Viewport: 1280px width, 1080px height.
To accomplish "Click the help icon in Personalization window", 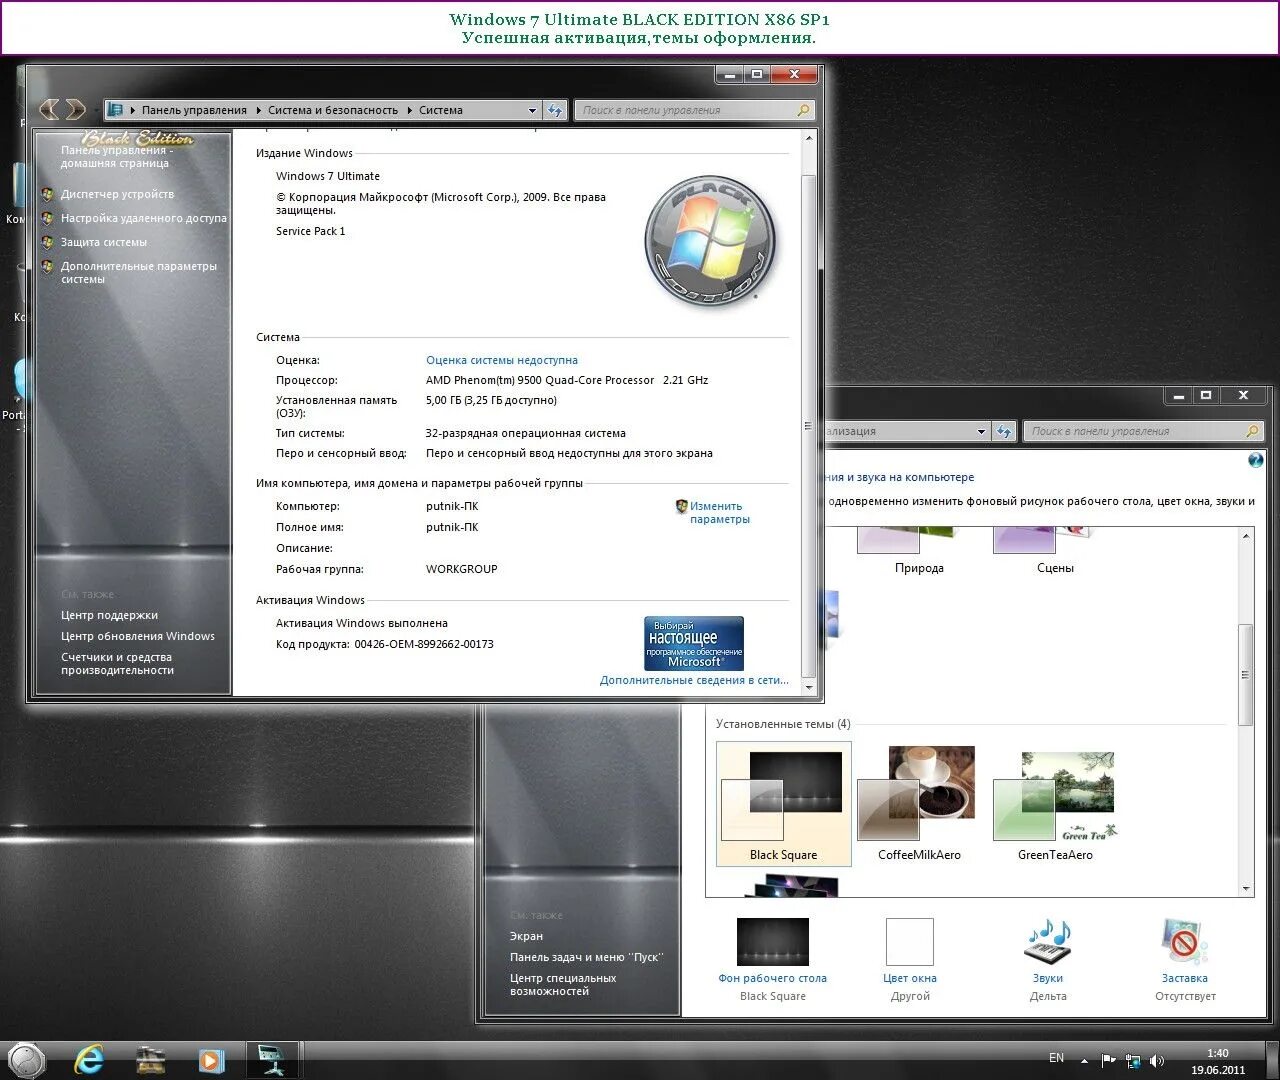I will tap(1256, 460).
